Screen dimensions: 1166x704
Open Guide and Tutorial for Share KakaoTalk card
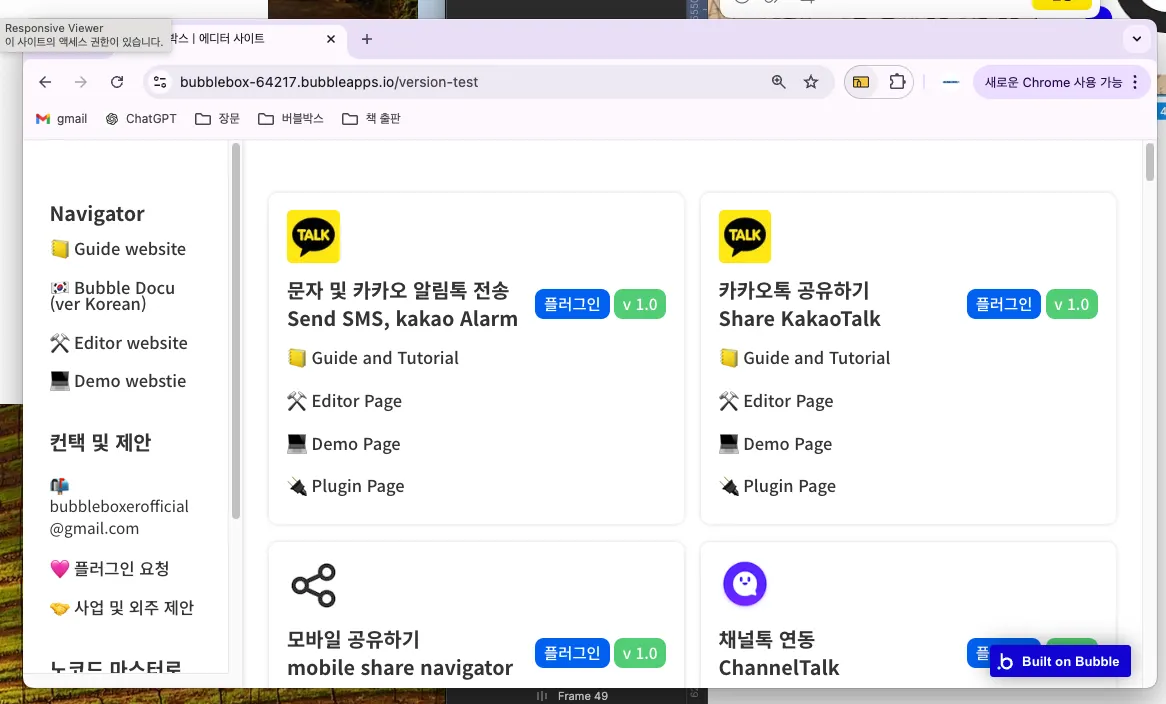click(x=805, y=358)
